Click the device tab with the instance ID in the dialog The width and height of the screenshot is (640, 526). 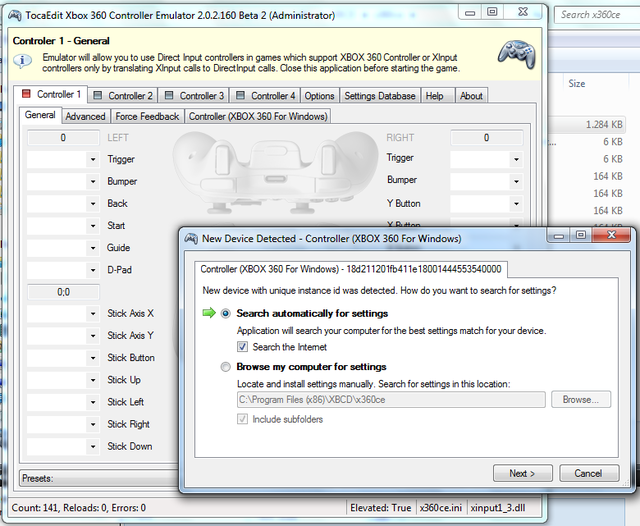(351, 269)
